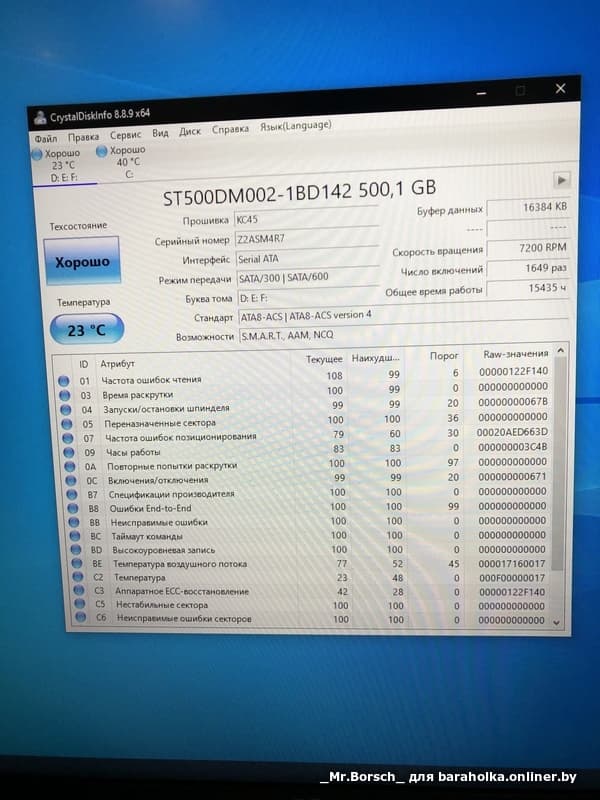The height and width of the screenshot is (800, 600).
Task: Click status icon for attribute C6
Action: point(81,617)
